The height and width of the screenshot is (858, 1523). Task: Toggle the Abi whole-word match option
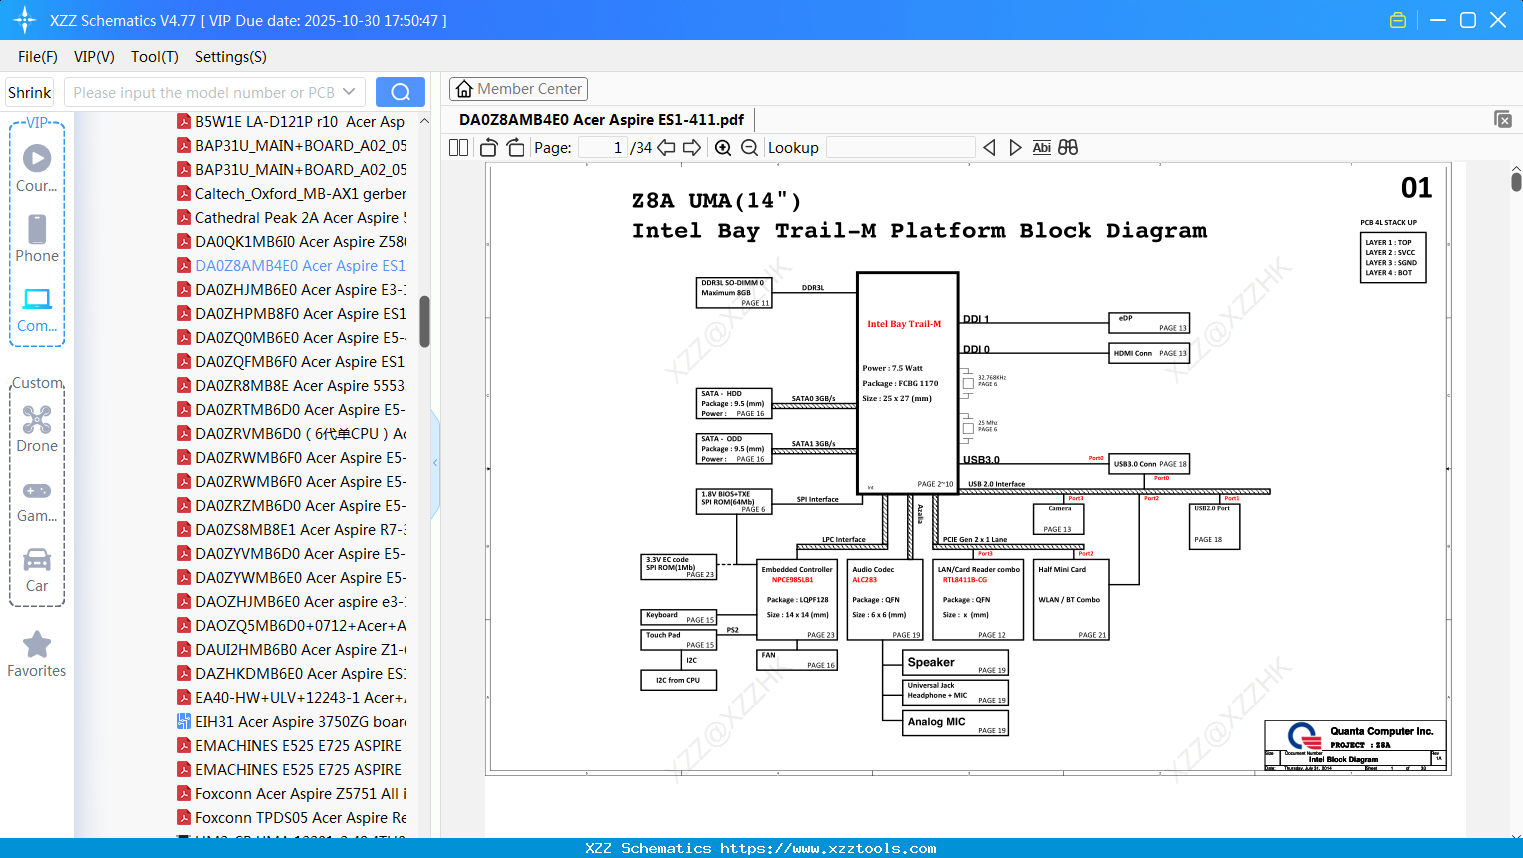click(1041, 148)
